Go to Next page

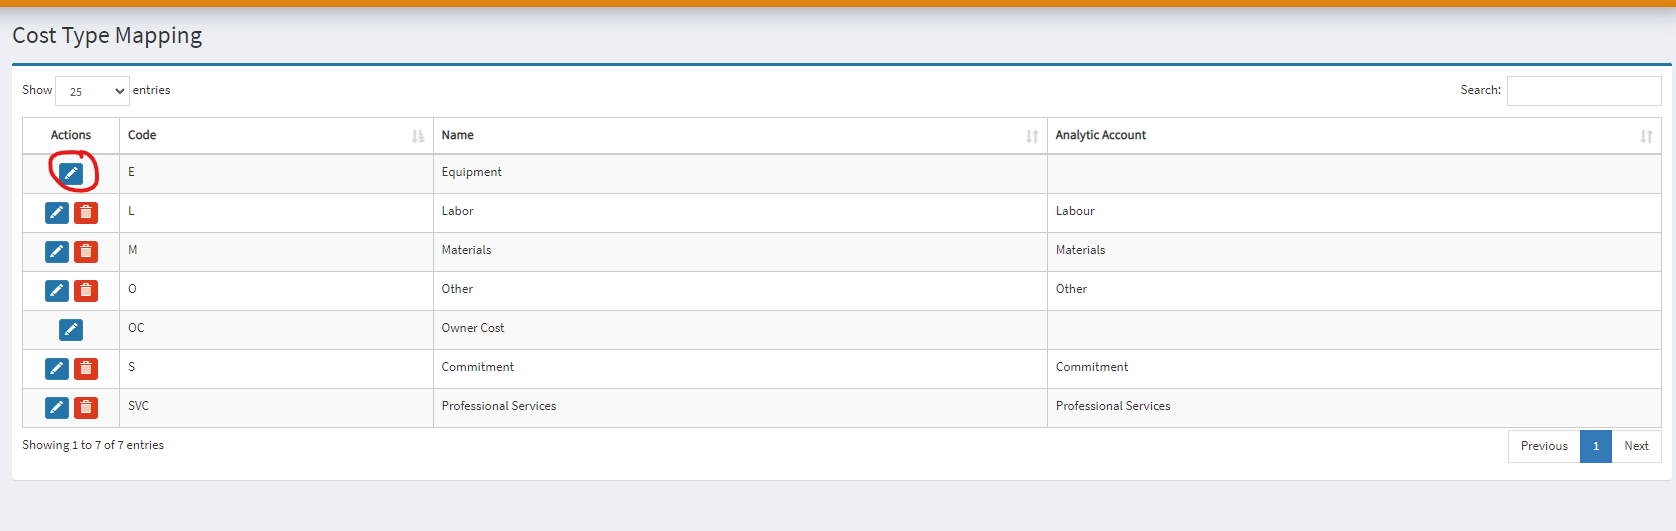(x=1636, y=446)
